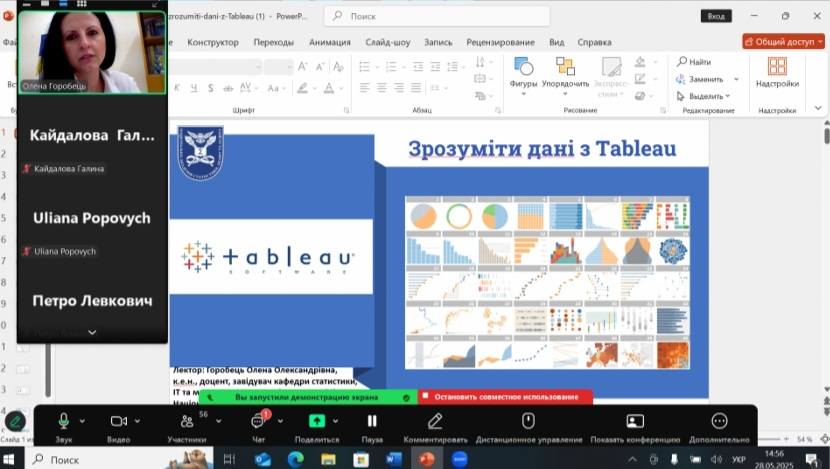Click Показать конференцию icon
The width and height of the screenshot is (830, 469).
pyautogui.click(x=635, y=421)
